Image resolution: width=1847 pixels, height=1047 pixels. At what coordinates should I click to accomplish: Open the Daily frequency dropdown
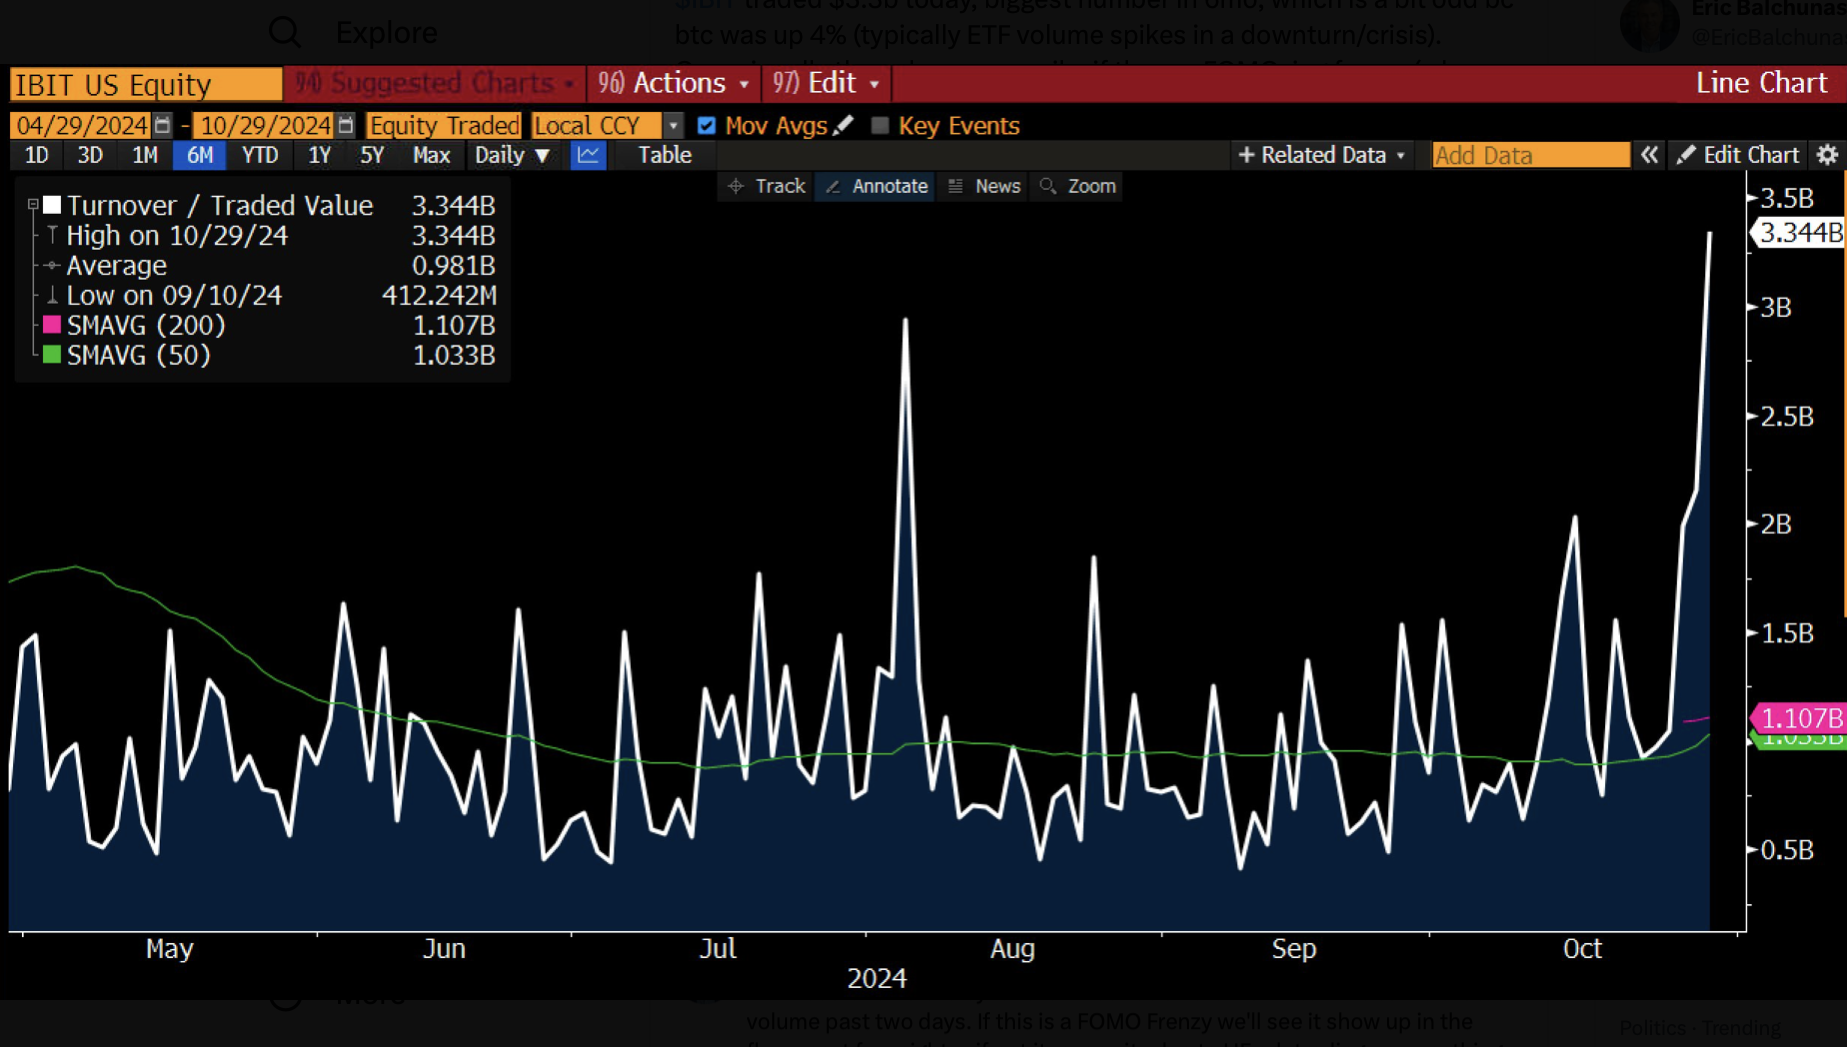click(512, 155)
